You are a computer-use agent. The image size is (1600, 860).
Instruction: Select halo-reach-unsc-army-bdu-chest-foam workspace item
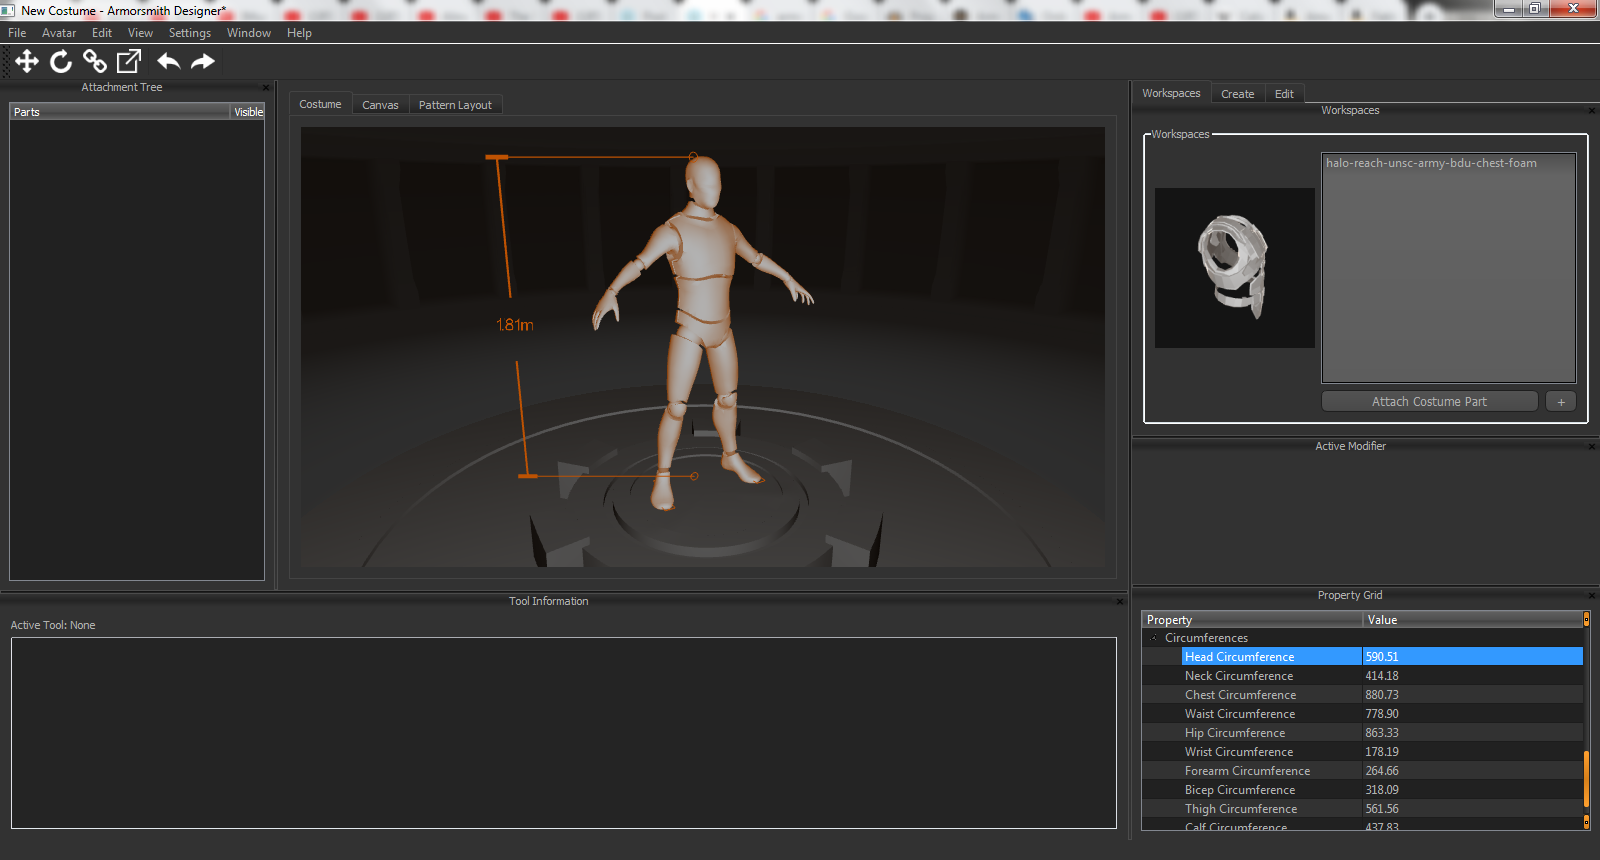1431,164
